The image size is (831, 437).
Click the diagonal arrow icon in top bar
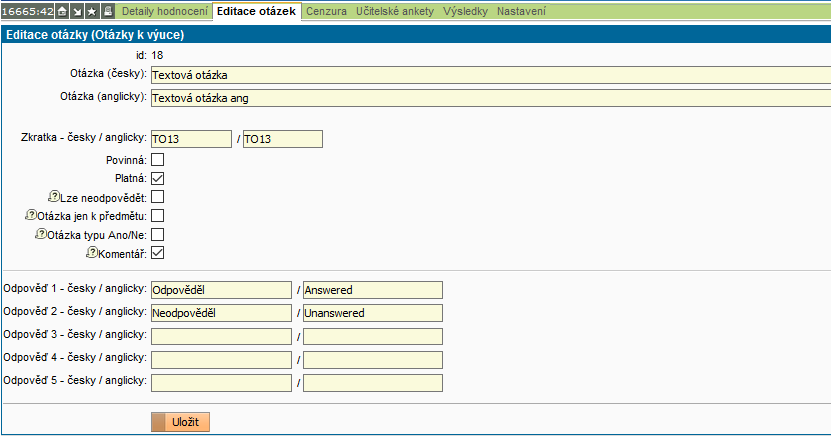point(77,11)
